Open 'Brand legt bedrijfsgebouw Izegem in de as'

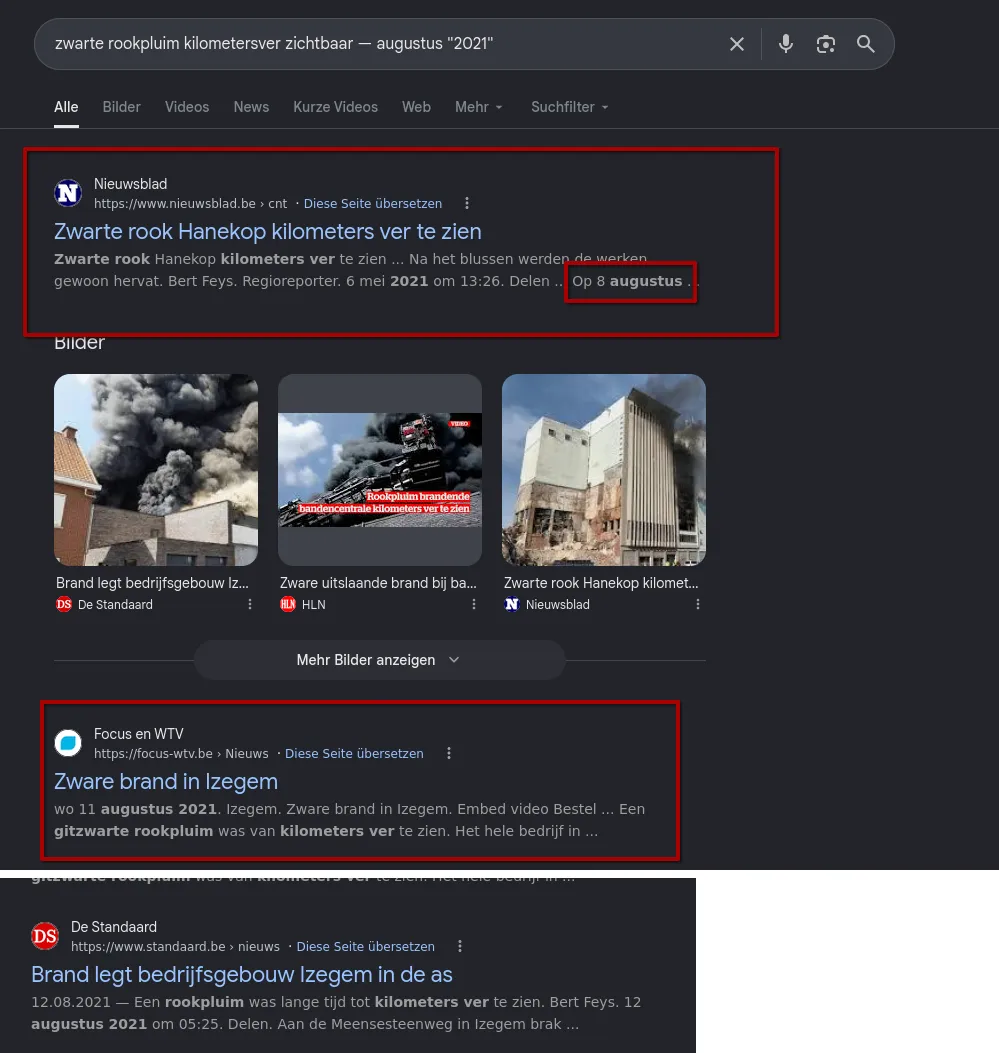(242, 974)
